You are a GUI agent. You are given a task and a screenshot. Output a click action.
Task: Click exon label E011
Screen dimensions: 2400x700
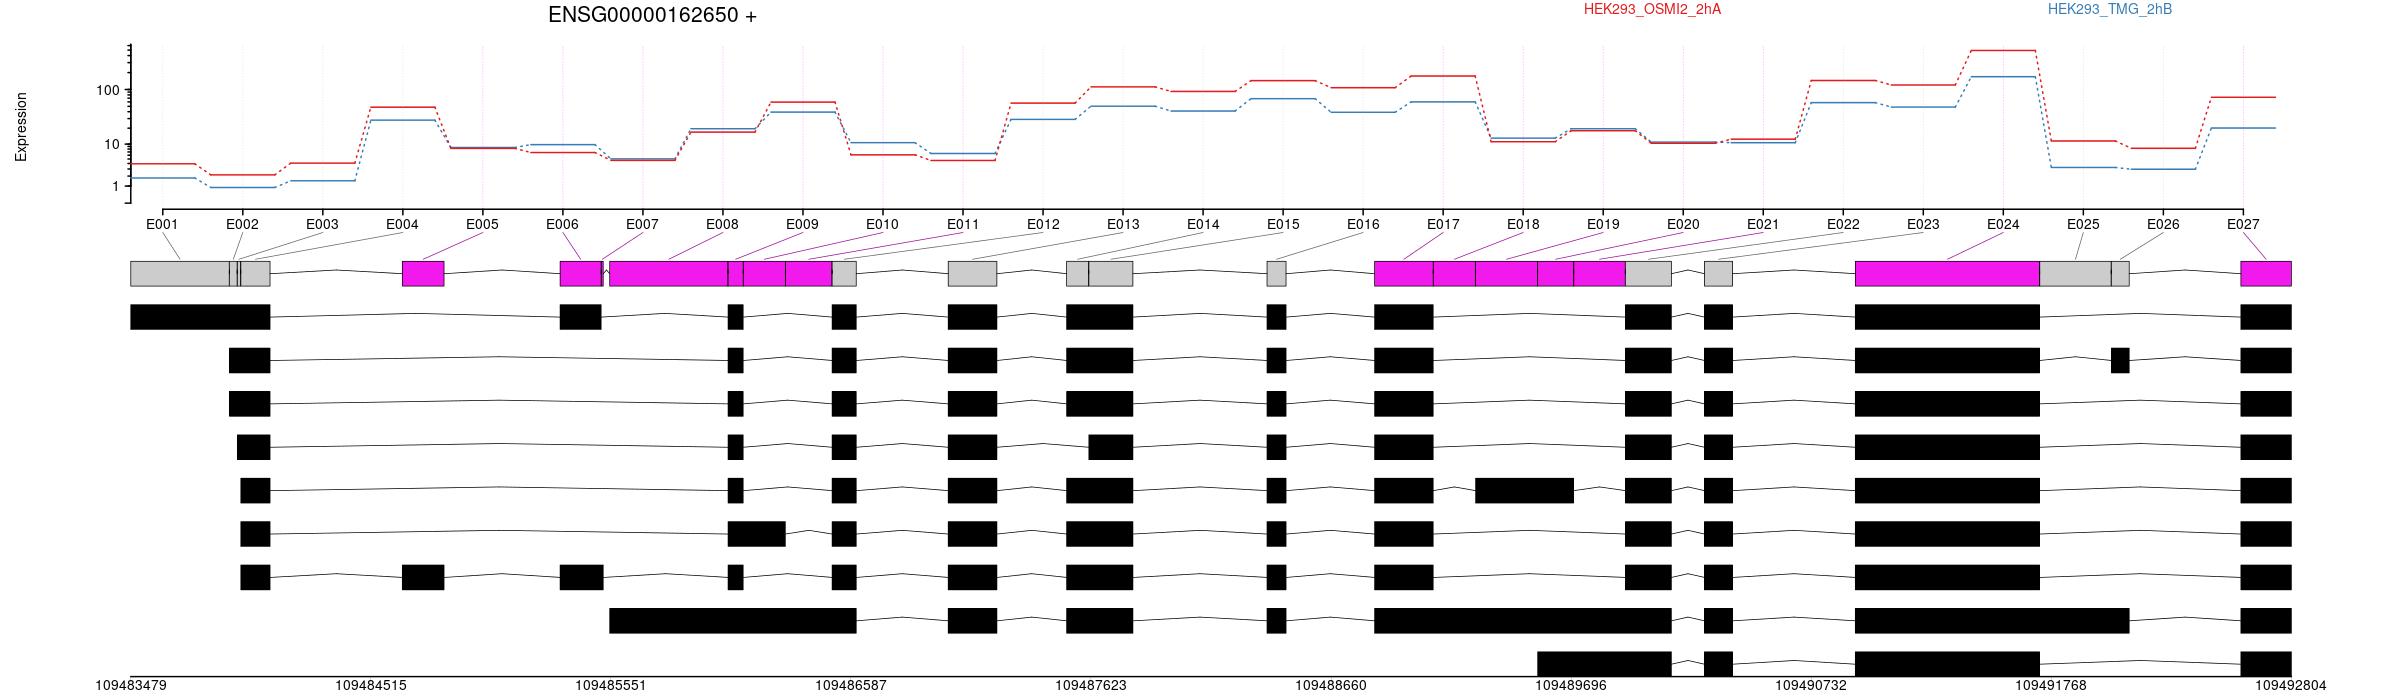[962, 224]
